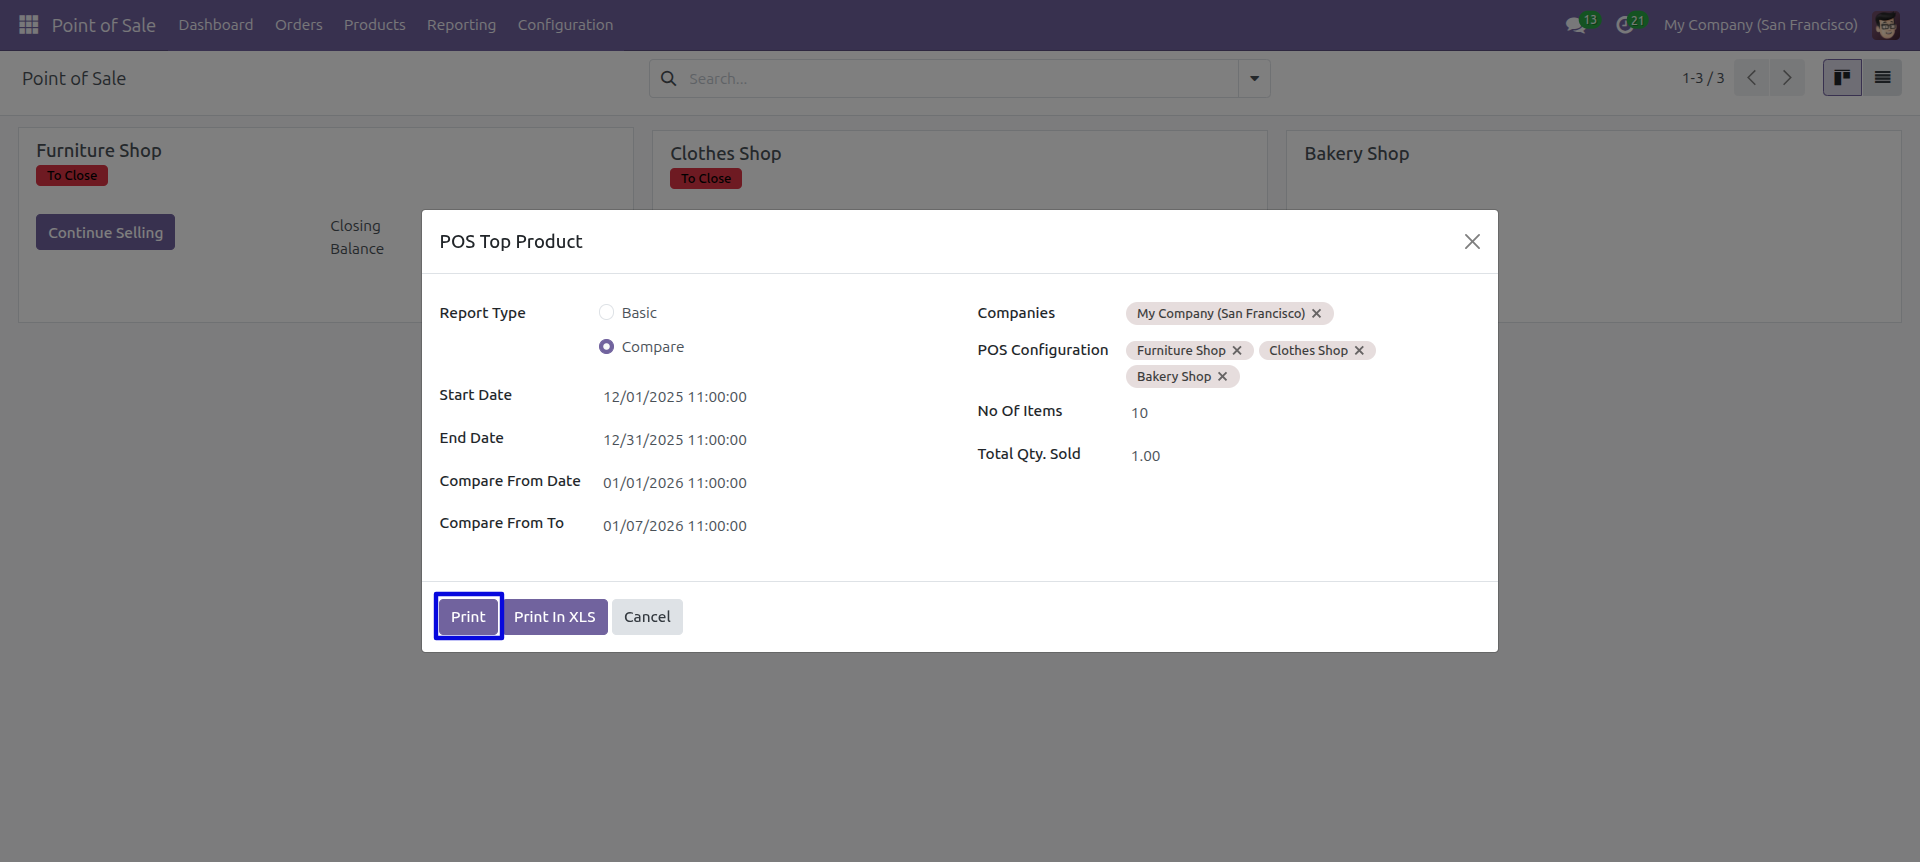Click the company switcher My Company
Screen dimensions: 1920x862
[1761, 25]
